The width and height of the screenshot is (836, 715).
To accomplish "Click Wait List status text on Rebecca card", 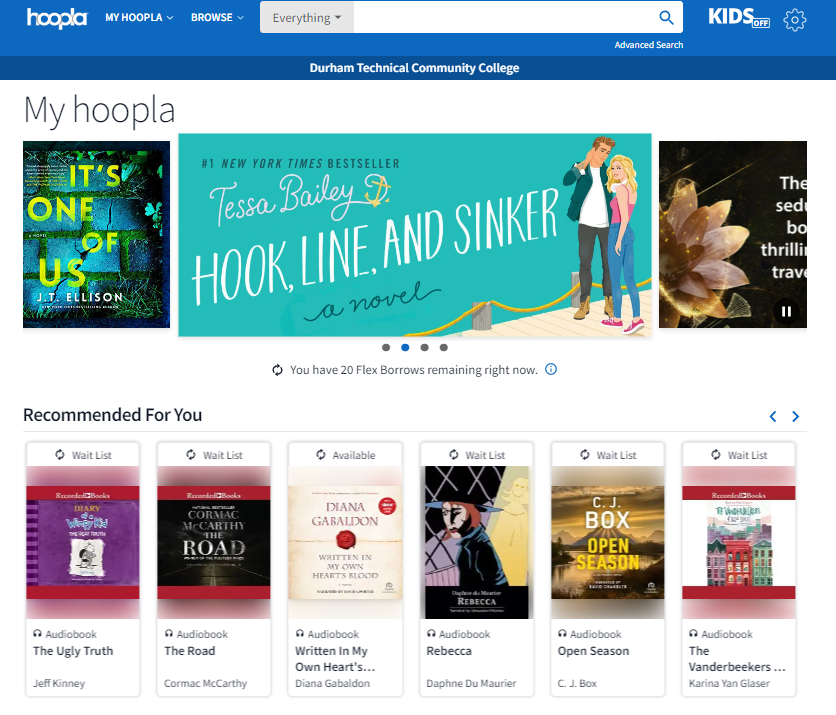I will (x=485, y=455).
